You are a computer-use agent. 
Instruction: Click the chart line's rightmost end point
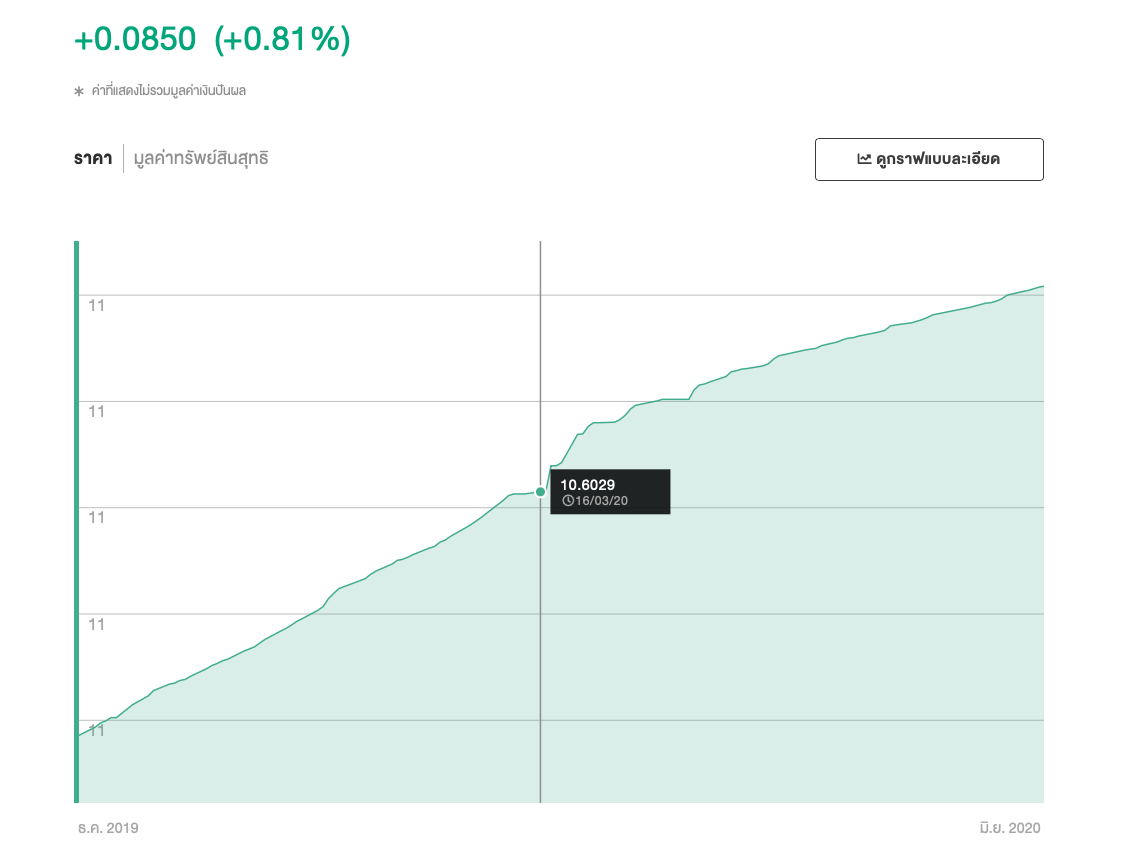pos(1043,286)
